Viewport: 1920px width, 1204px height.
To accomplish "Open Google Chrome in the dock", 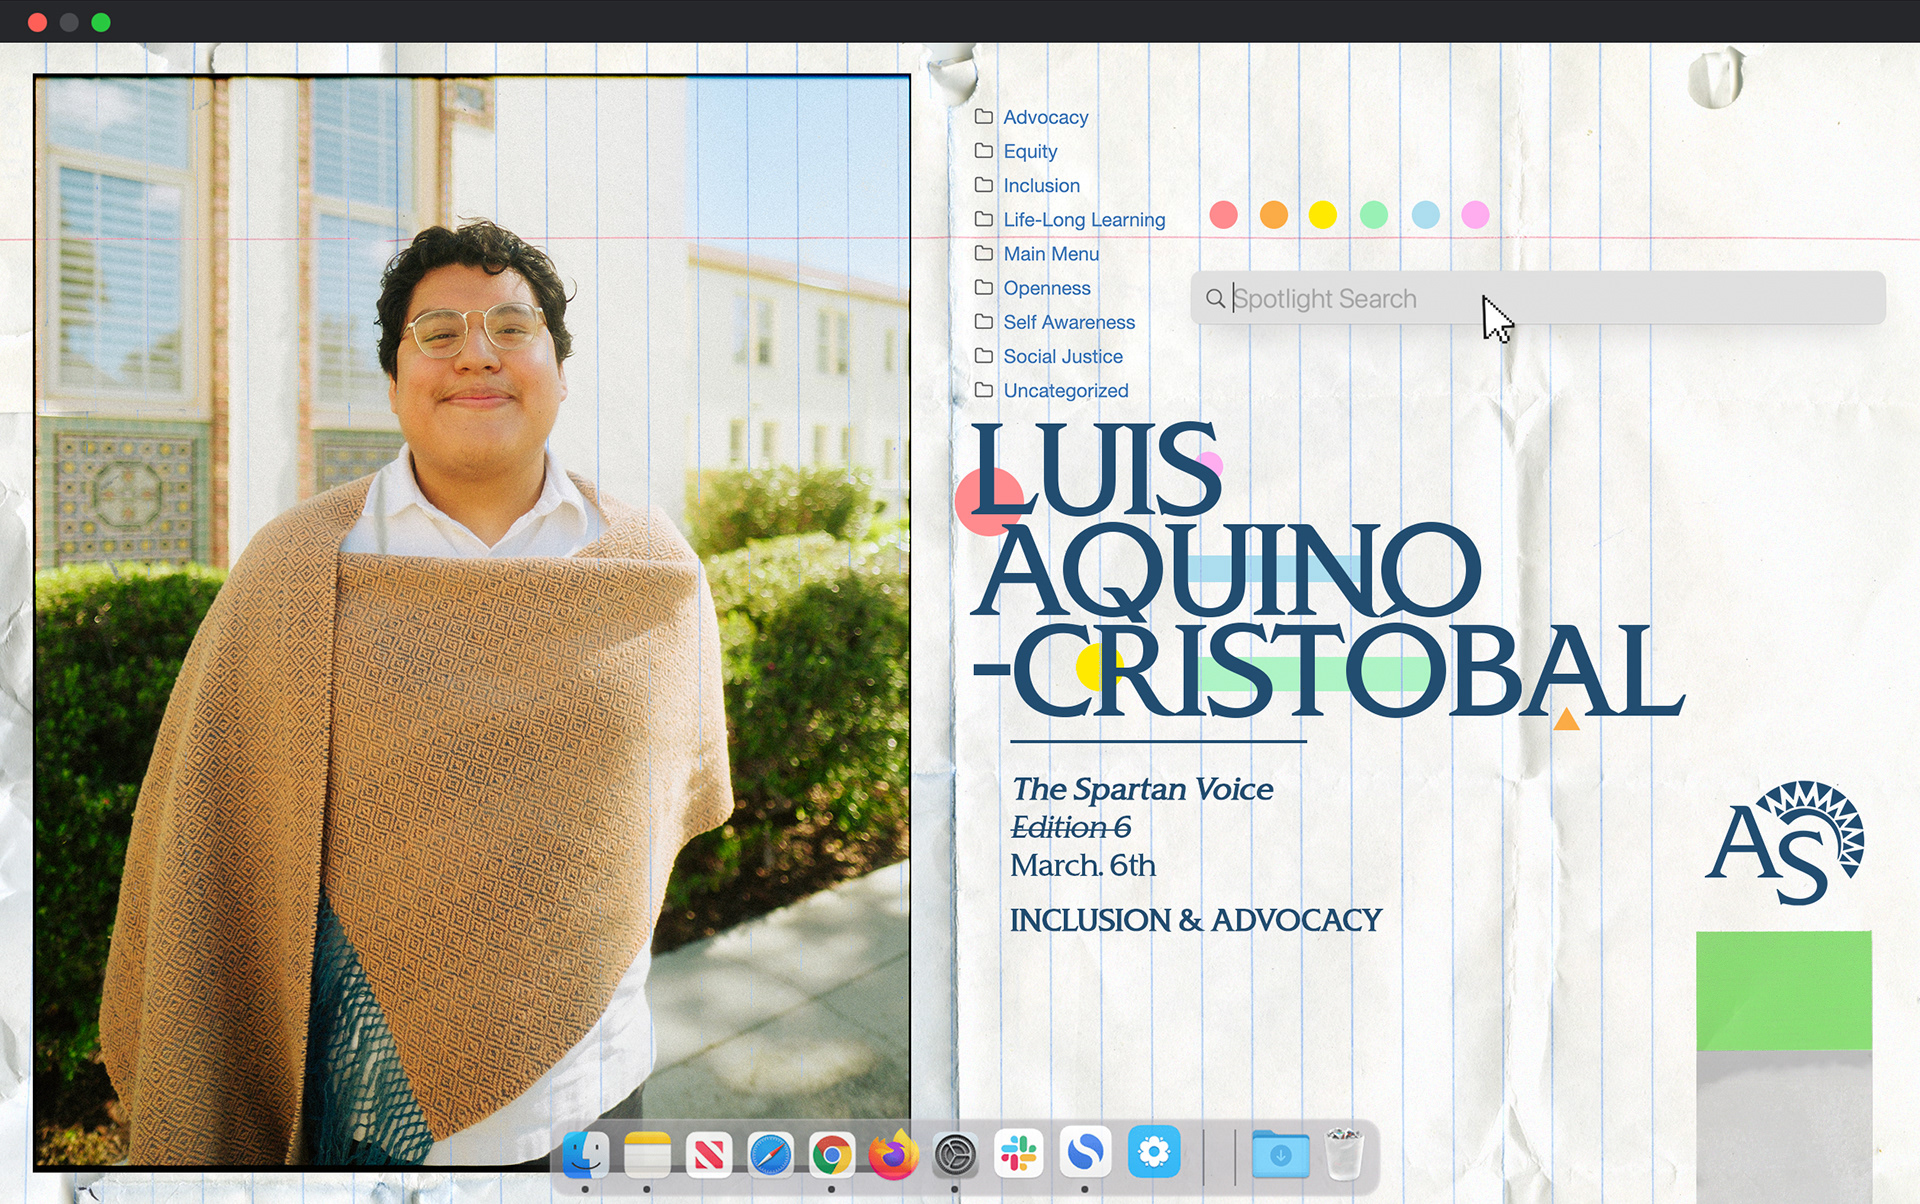I will point(832,1155).
